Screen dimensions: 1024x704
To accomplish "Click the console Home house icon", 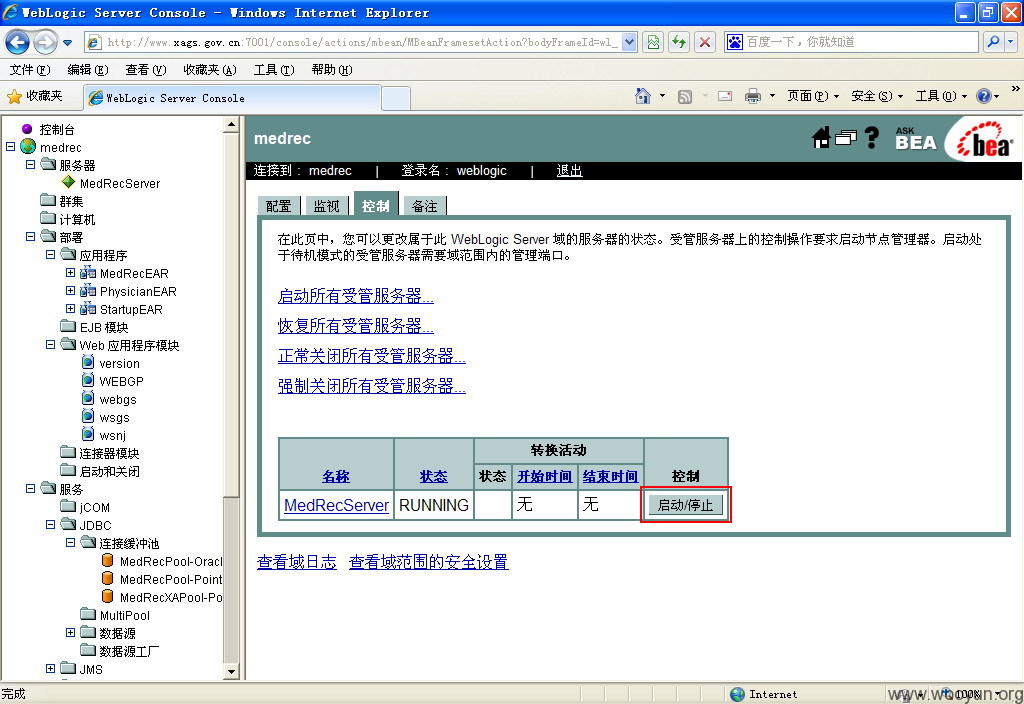I will [x=821, y=138].
